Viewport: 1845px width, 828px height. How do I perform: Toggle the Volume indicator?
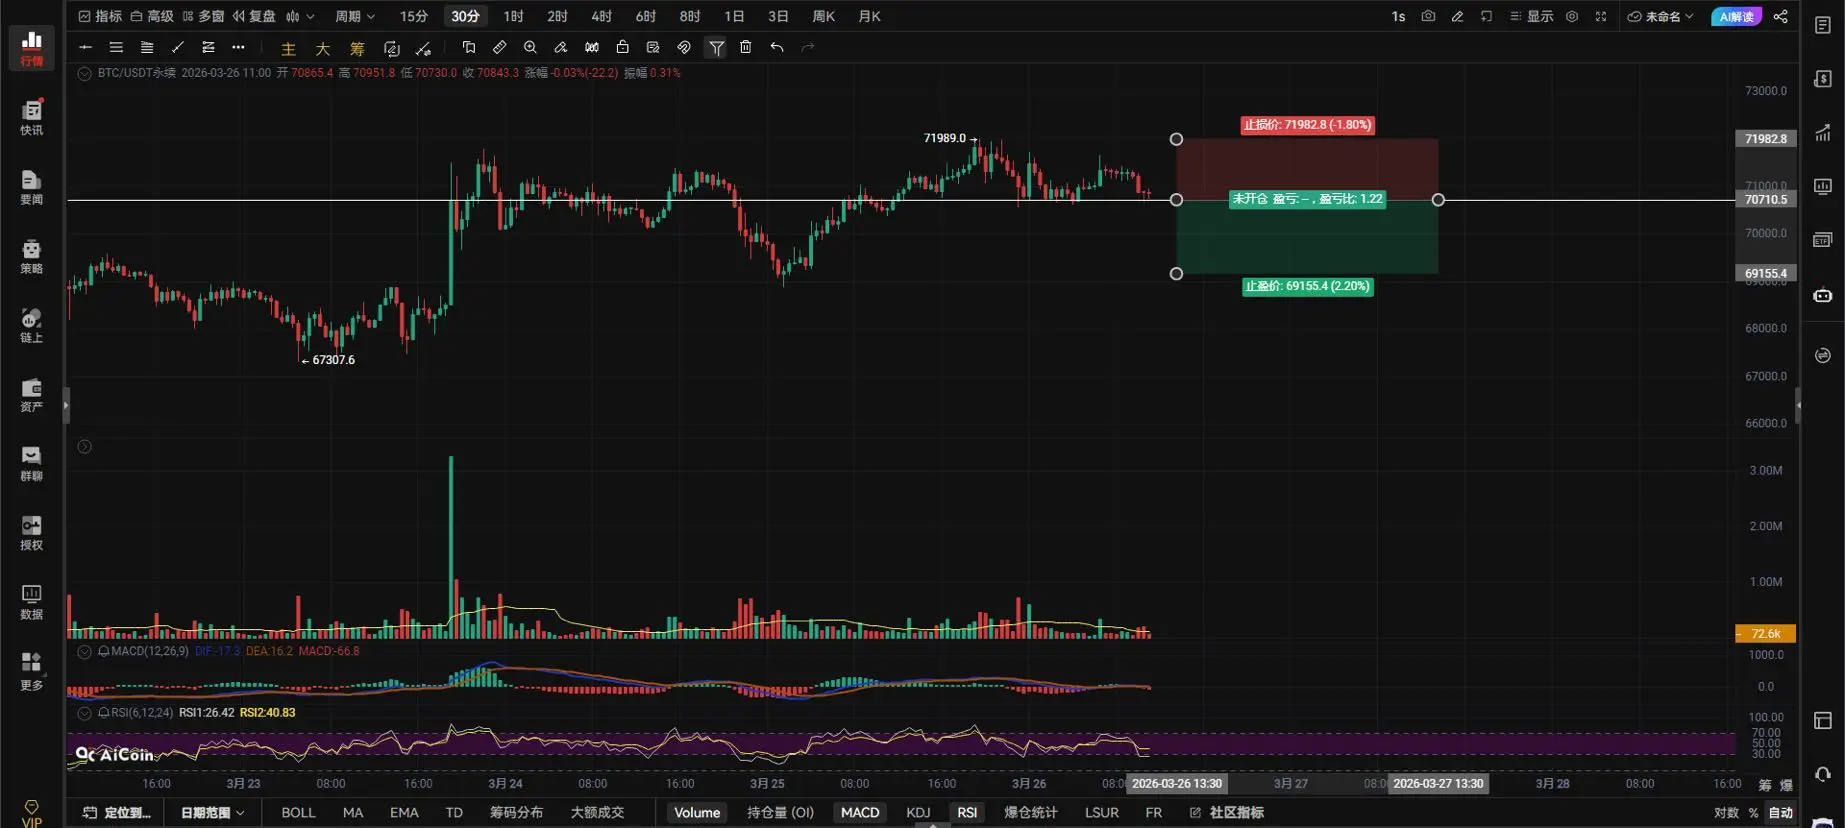[697, 812]
